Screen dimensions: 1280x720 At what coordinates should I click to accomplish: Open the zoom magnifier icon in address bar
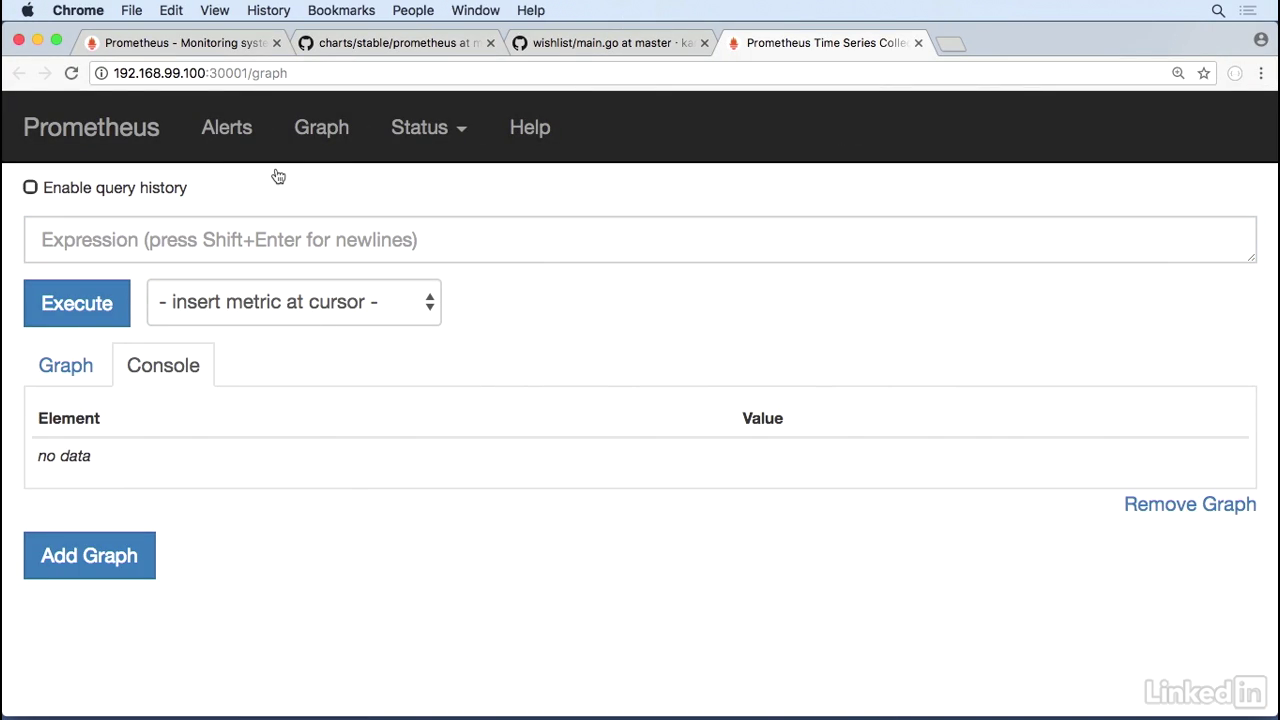coord(1178,73)
